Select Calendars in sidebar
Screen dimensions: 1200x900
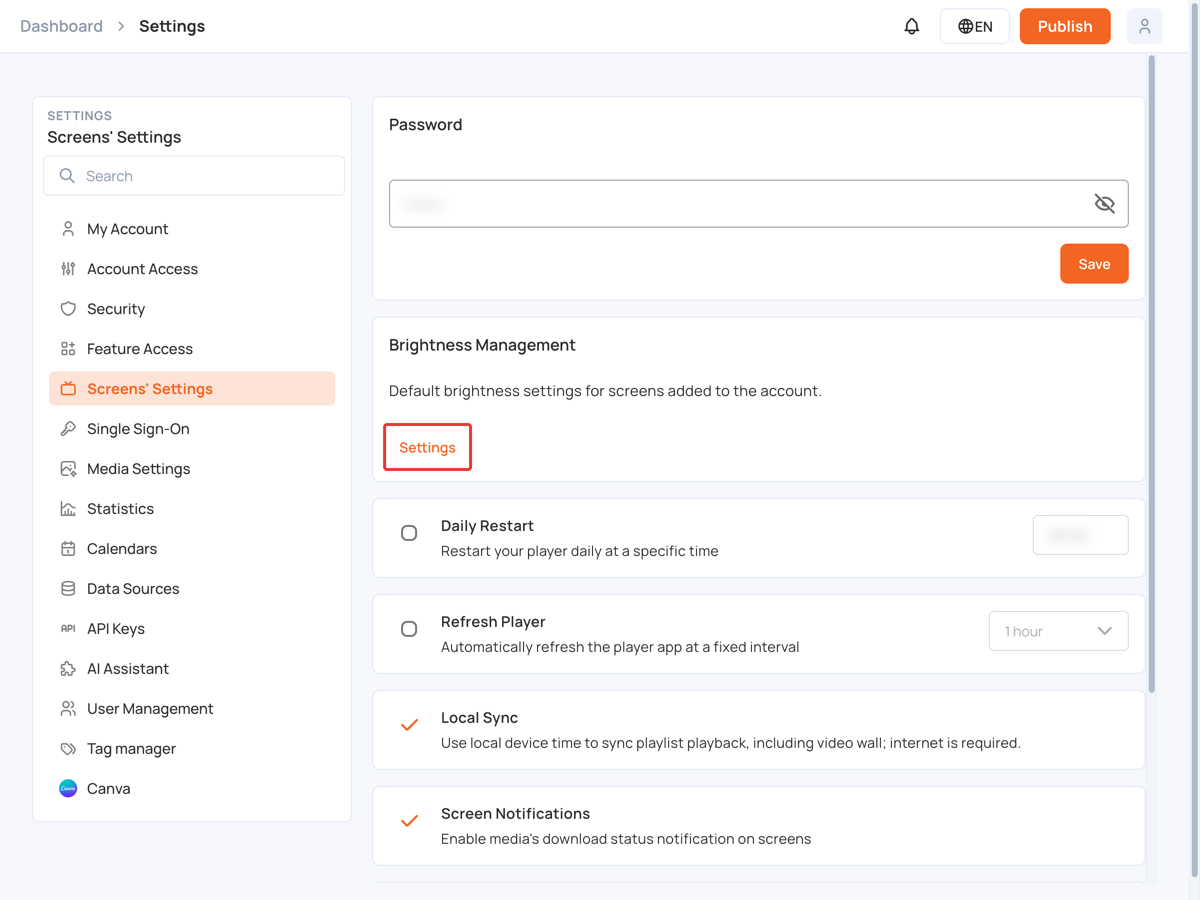192,549
